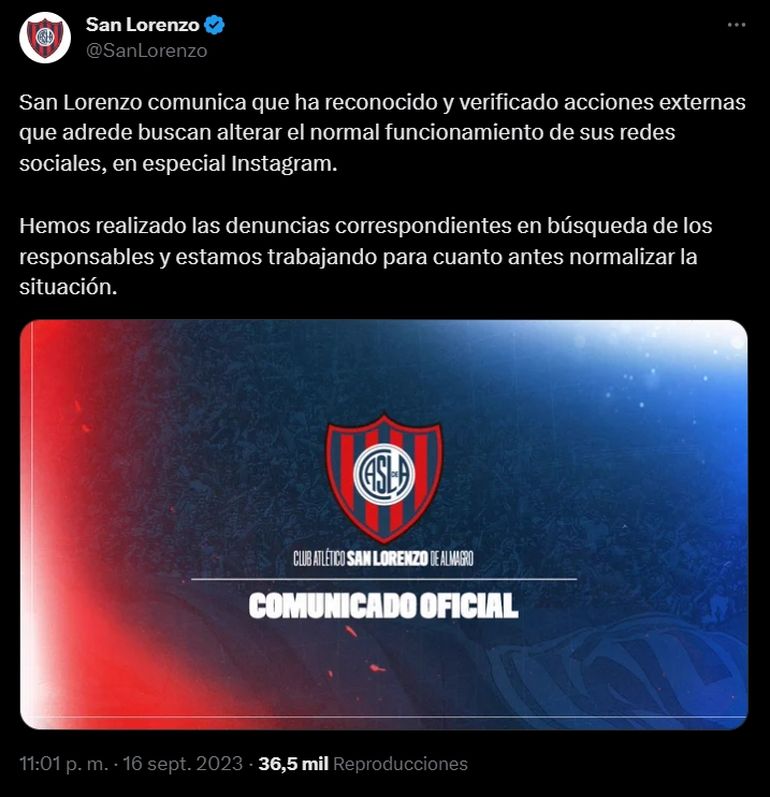Click the blue verified badge
Screen dimensions: 770x797
click(214, 25)
